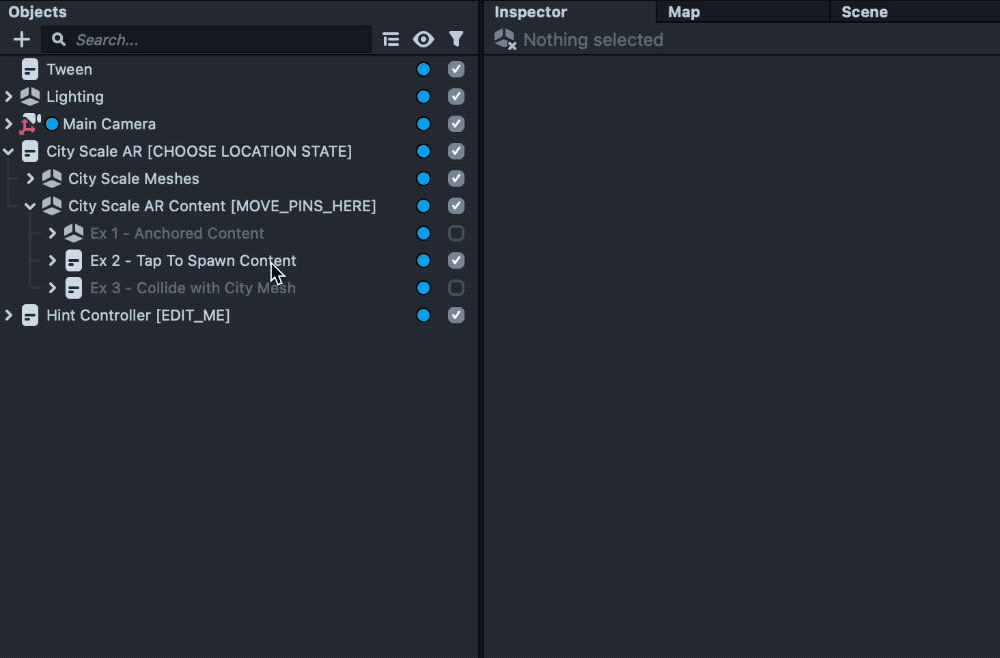Image resolution: width=1000 pixels, height=658 pixels.
Task: Switch to the Scene tab
Action: 867,11
